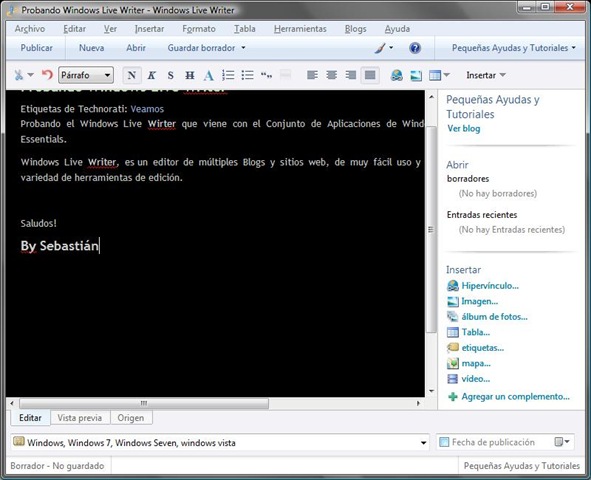This screenshot has width=591, height=480.
Task: Open the Archivo menu
Action: point(30,29)
